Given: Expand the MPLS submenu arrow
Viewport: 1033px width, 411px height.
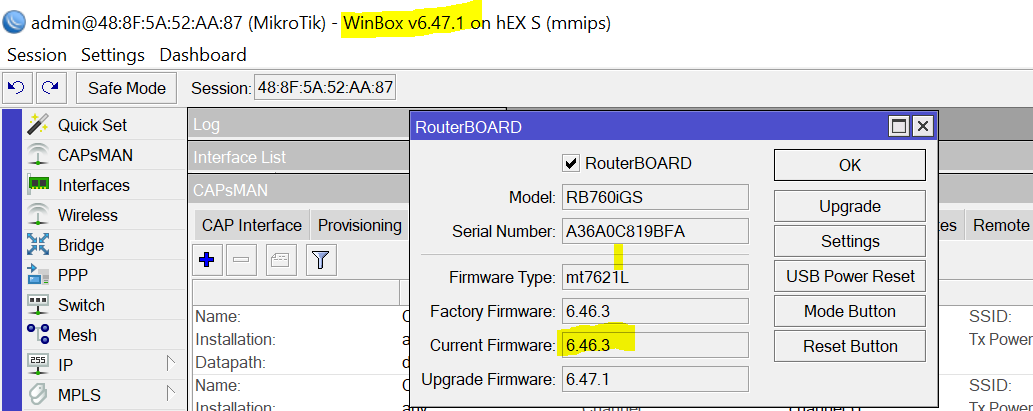Looking at the screenshot, I should 171,393.
